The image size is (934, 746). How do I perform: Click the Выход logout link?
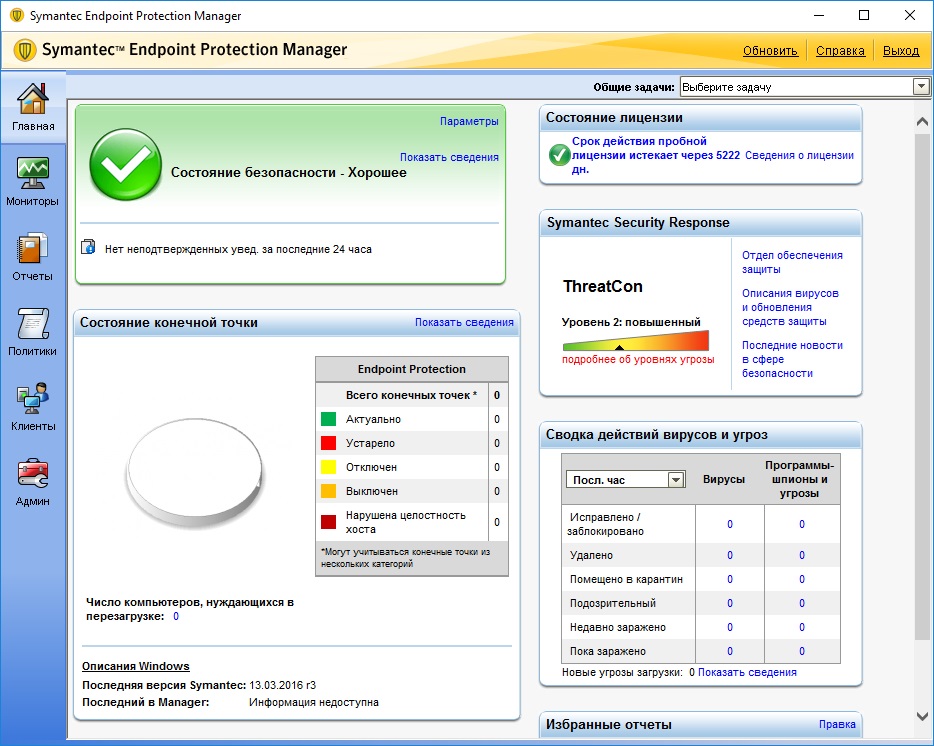(x=901, y=51)
